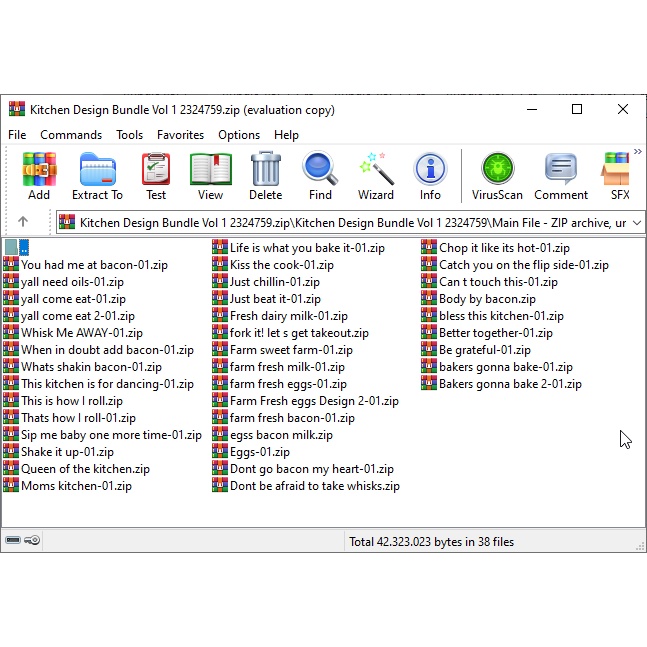Screen dimensions: 647x647
Task: Open the File menu
Action: [x=17, y=135]
